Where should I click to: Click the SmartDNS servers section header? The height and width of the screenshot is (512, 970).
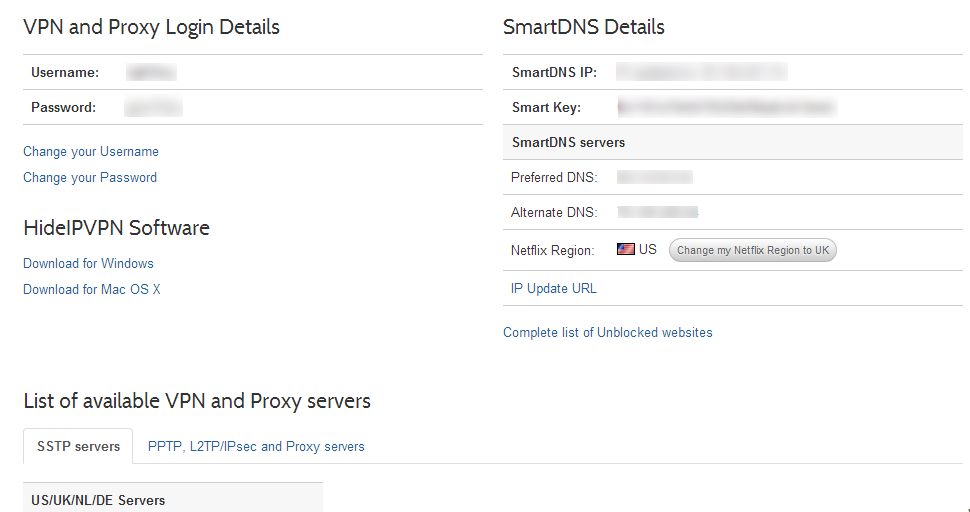[732, 142]
